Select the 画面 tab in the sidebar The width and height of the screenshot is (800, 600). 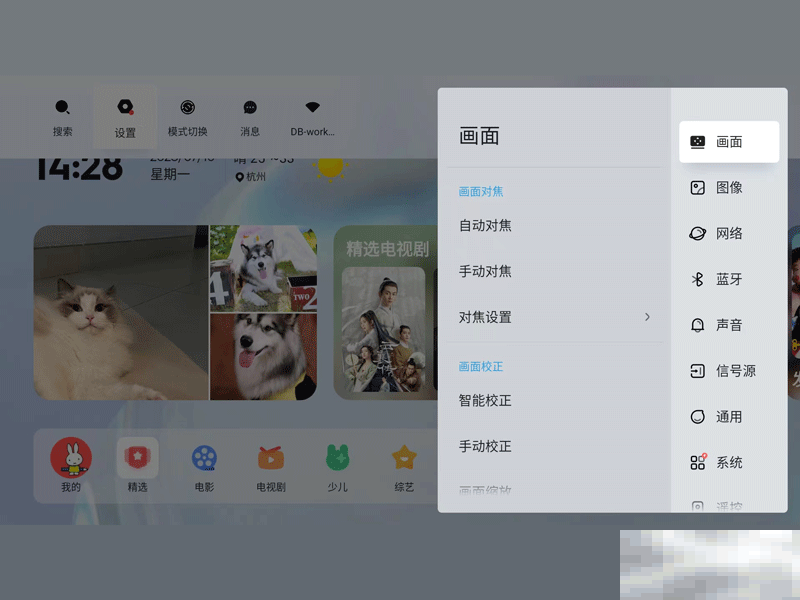click(729, 140)
